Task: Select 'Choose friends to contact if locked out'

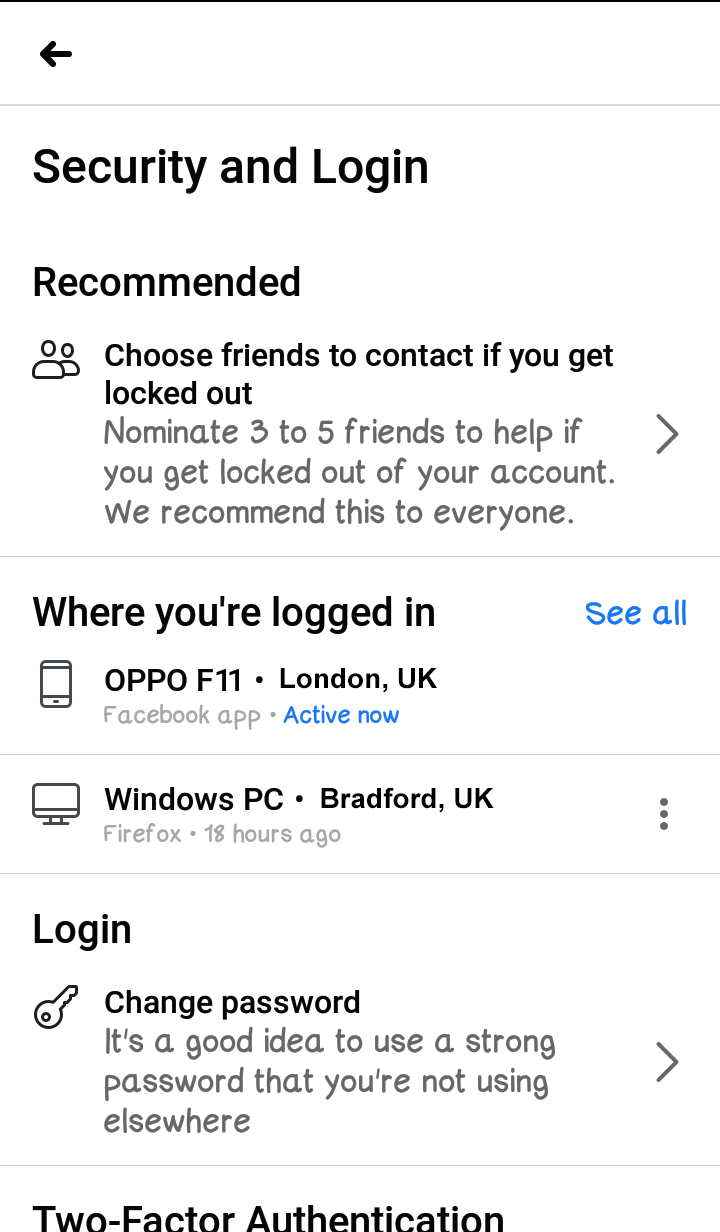Action: point(358,374)
